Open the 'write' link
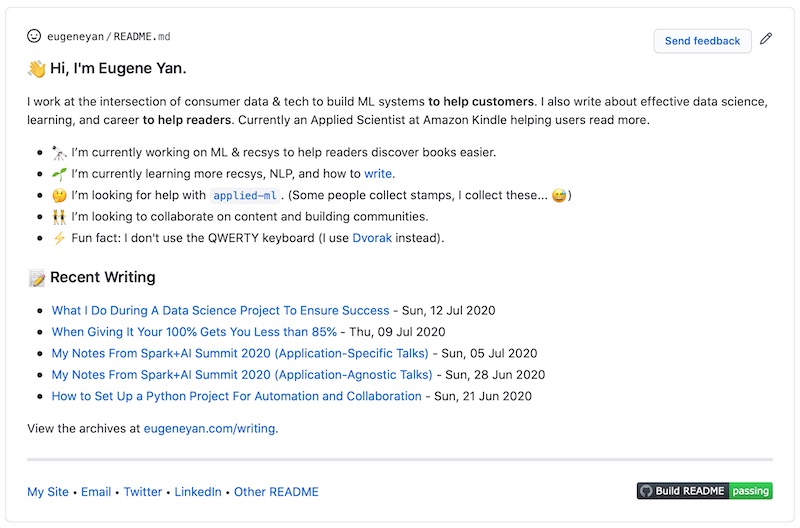Viewport: 800px width, 528px height. click(378, 174)
